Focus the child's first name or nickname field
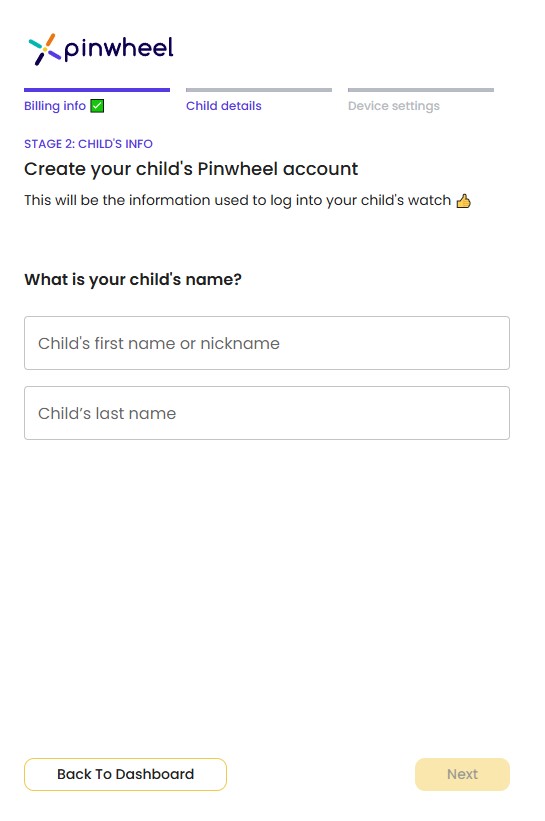 click(x=267, y=343)
